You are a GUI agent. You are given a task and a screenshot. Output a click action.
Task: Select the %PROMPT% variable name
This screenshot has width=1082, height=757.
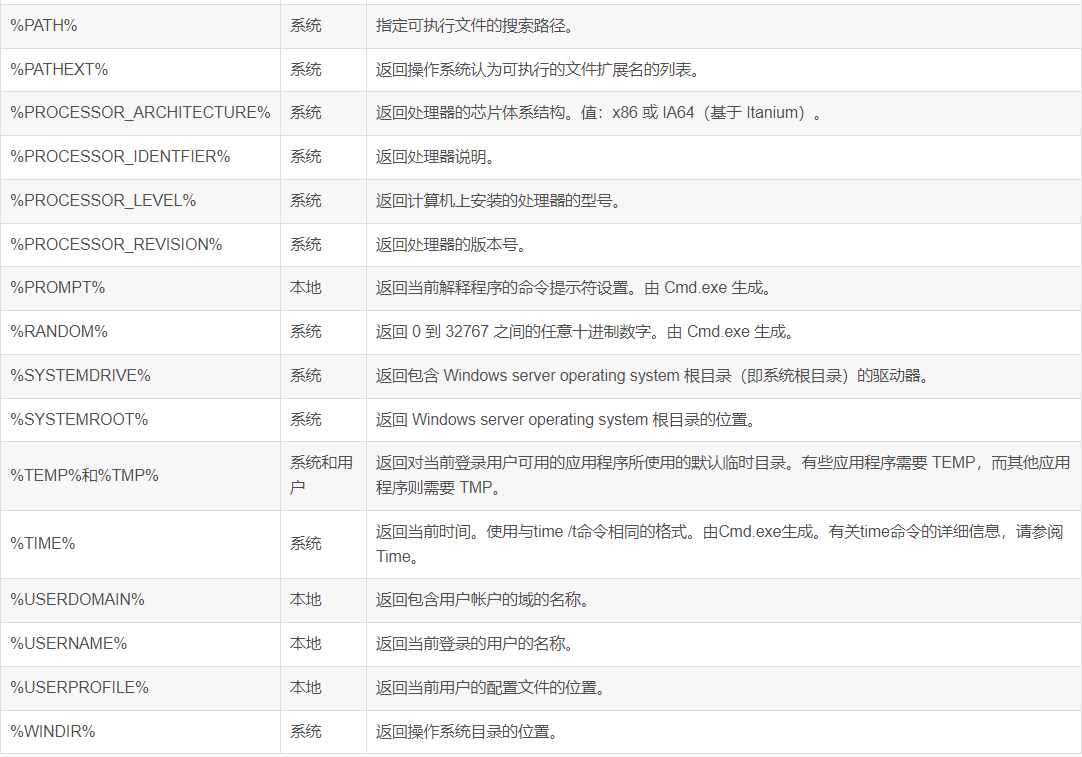click(58, 287)
